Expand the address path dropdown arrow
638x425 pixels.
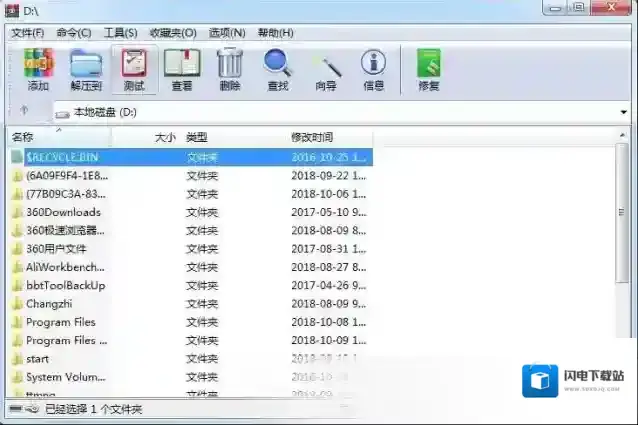tap(623, 112)
